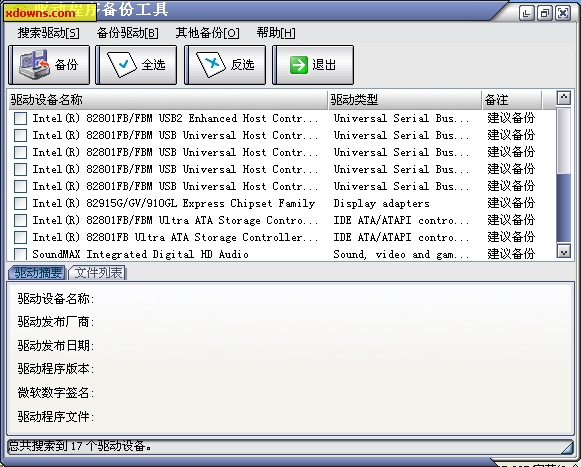The image size is (581, 467).
Task: Open the 搜索驱动[S] menu
Action: tap(49, 33)
